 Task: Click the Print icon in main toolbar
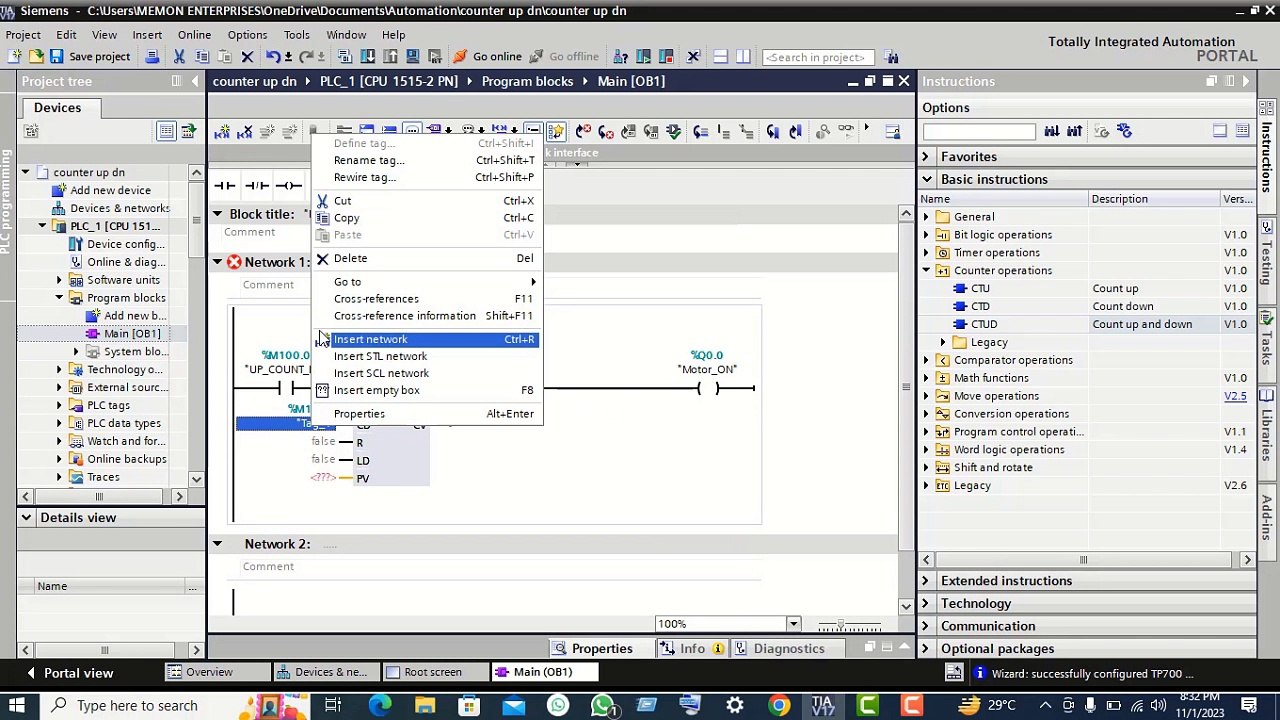pos(152,57)
